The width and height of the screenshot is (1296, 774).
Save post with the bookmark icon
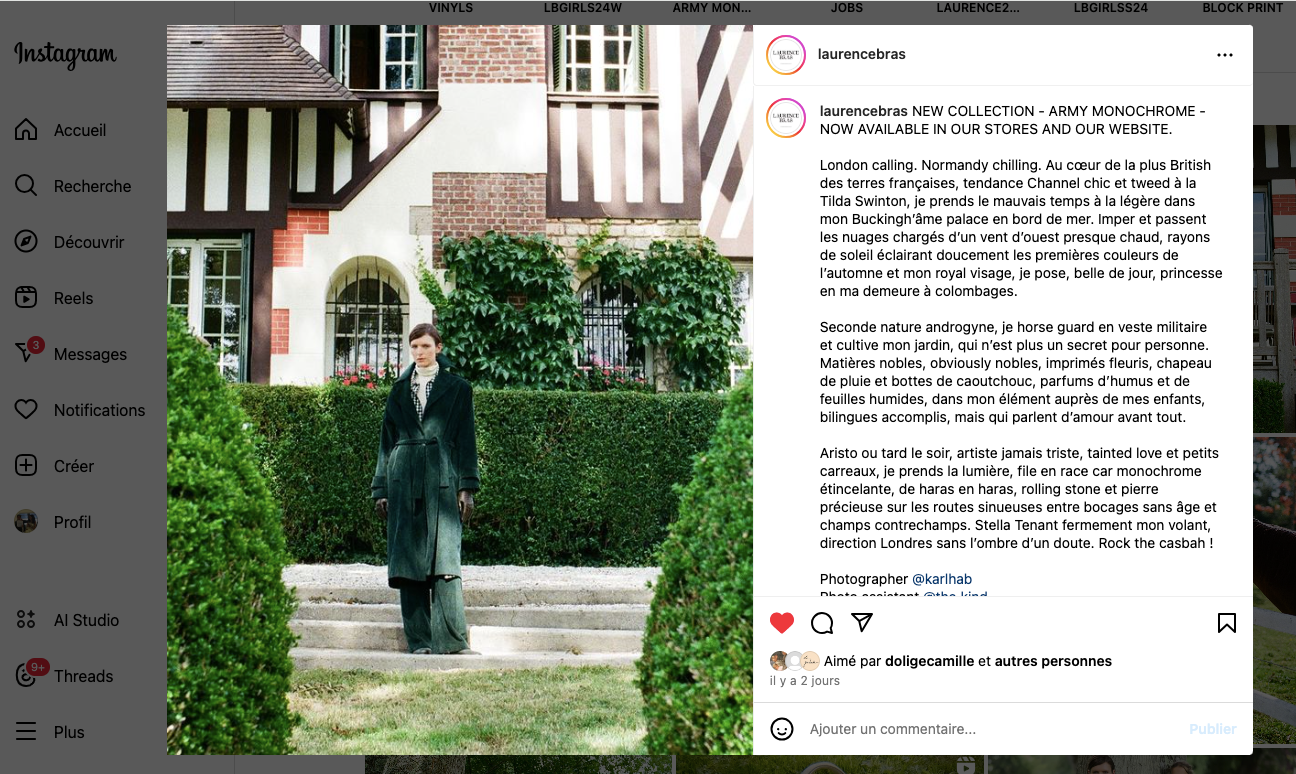pos(1227,623)
